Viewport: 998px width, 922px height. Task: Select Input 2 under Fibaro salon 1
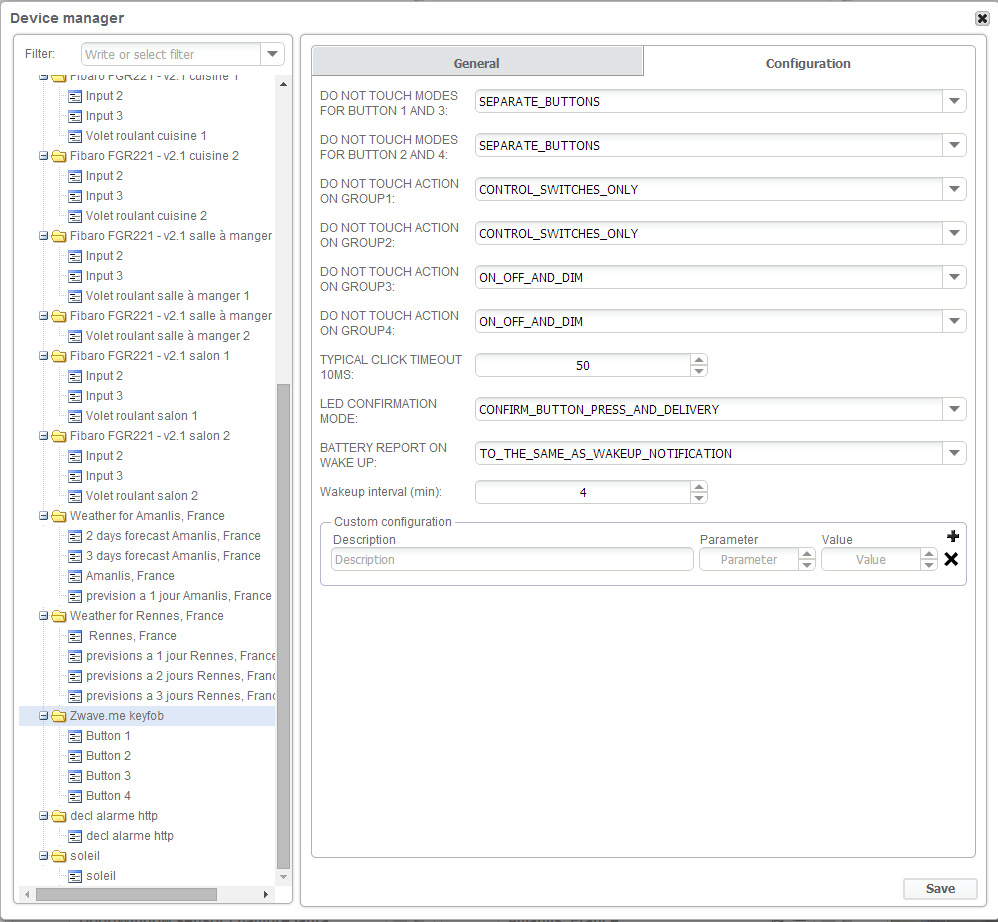[104, 376]
